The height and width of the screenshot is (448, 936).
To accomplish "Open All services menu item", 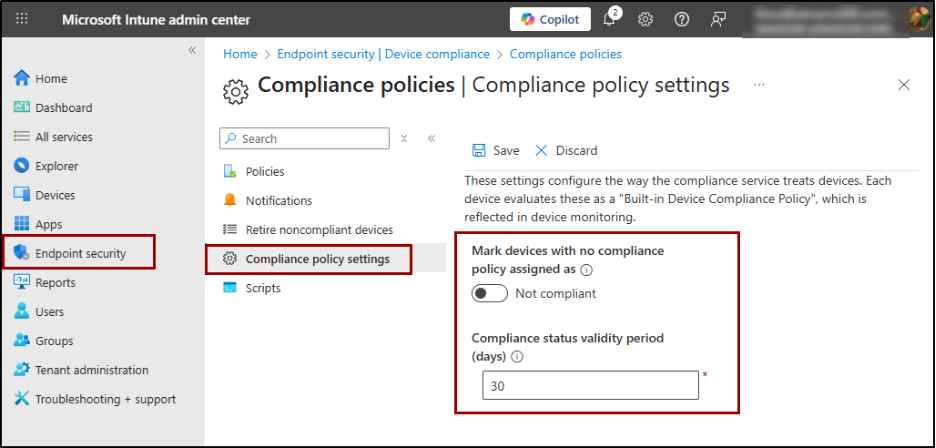I will [64, 137].
